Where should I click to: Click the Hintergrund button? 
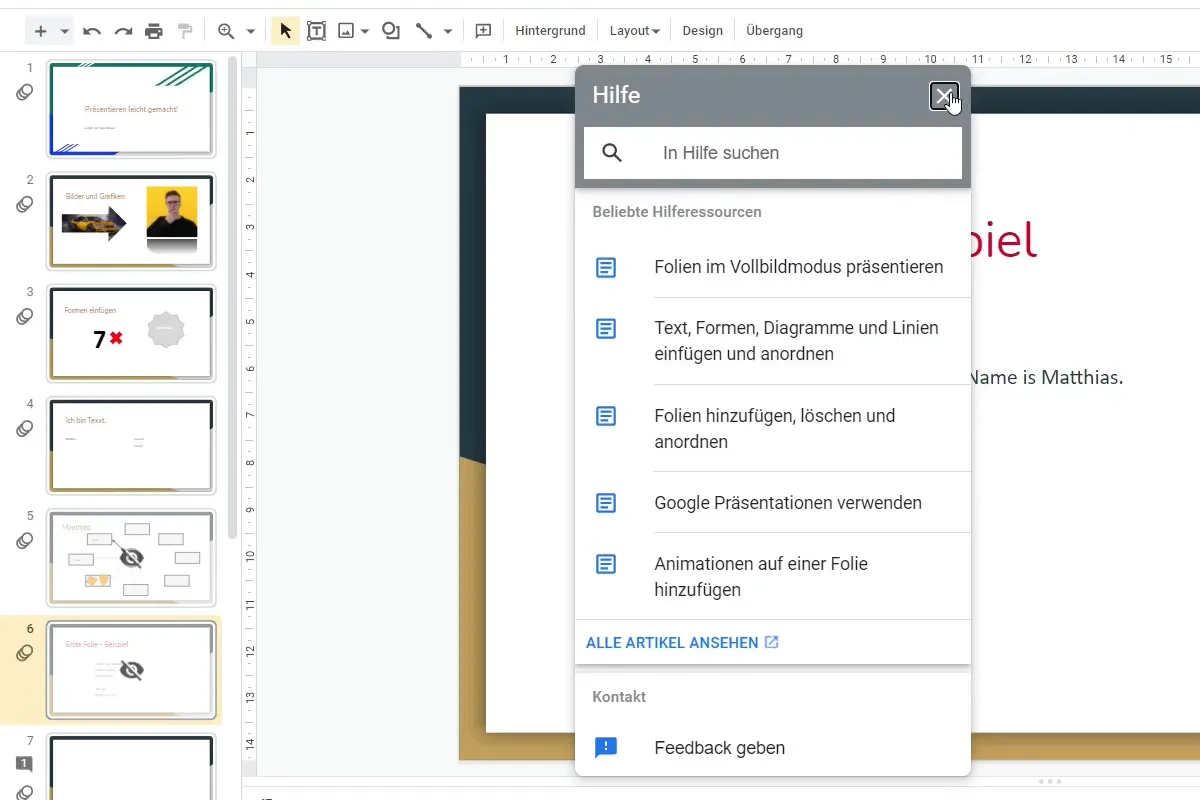tap(550, 31)
